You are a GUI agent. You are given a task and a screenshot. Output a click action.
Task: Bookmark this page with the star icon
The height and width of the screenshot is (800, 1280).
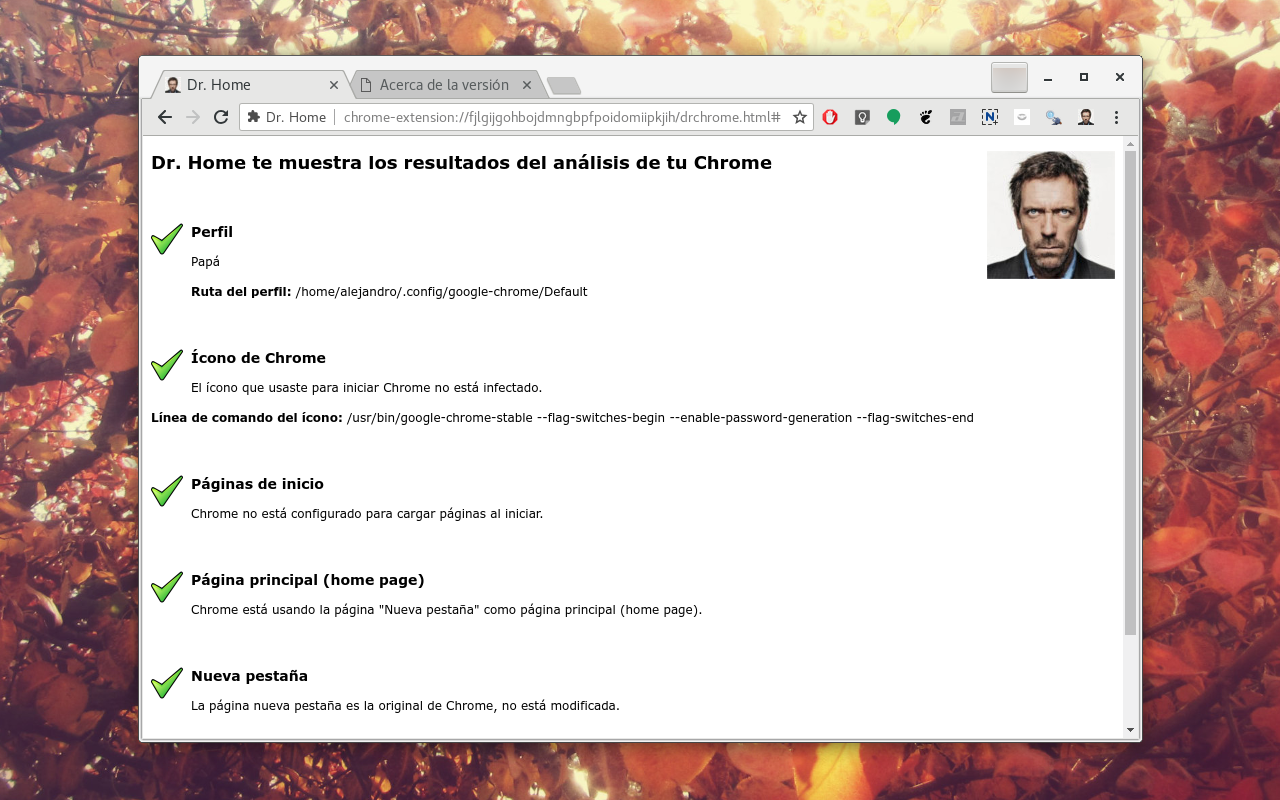click(x=800, y=117)
